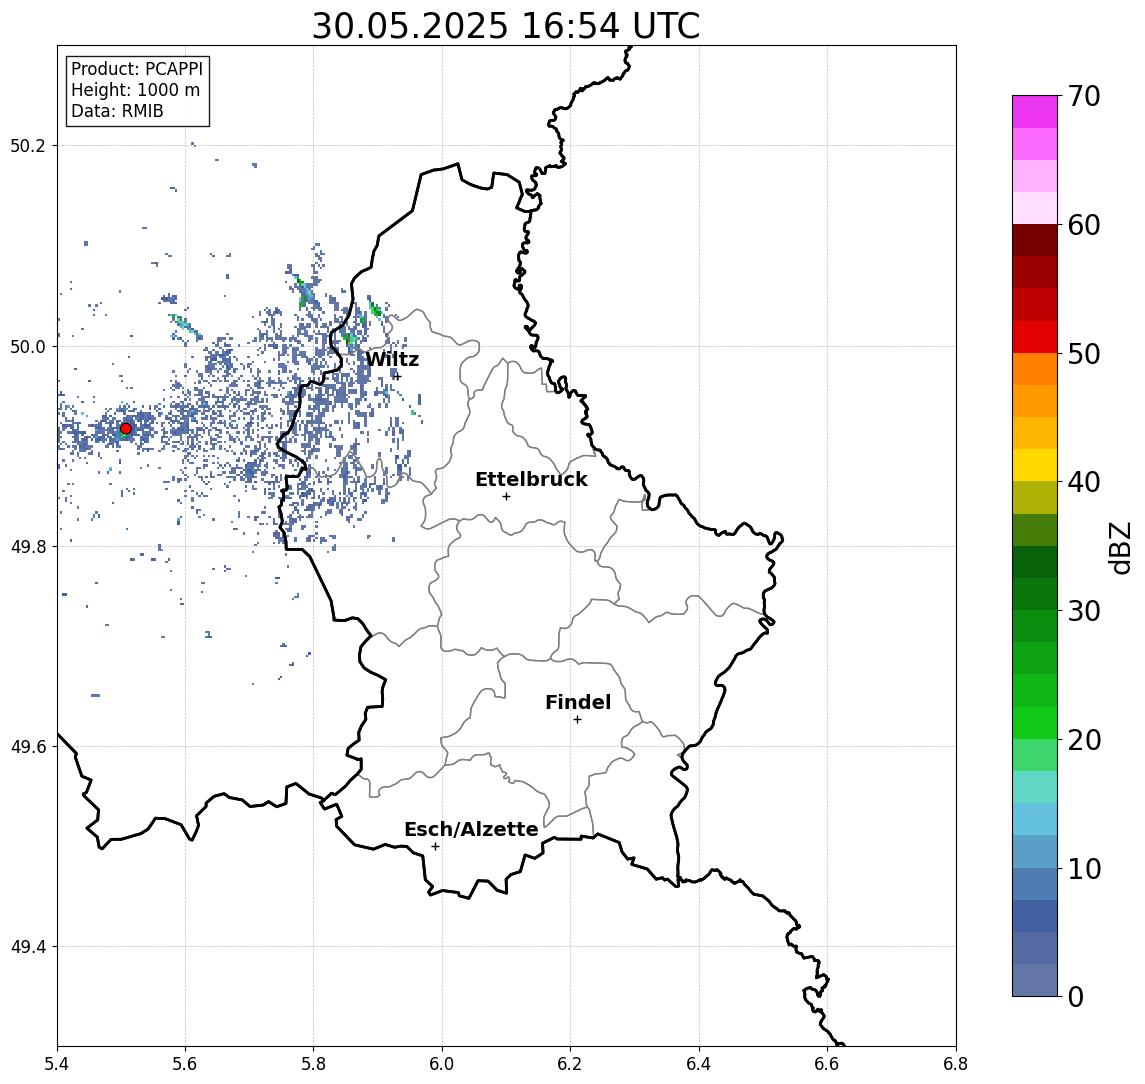1145x1084 pixels.
Task: Click the longitude tick label 6.4
Action: coord(699,1064)
